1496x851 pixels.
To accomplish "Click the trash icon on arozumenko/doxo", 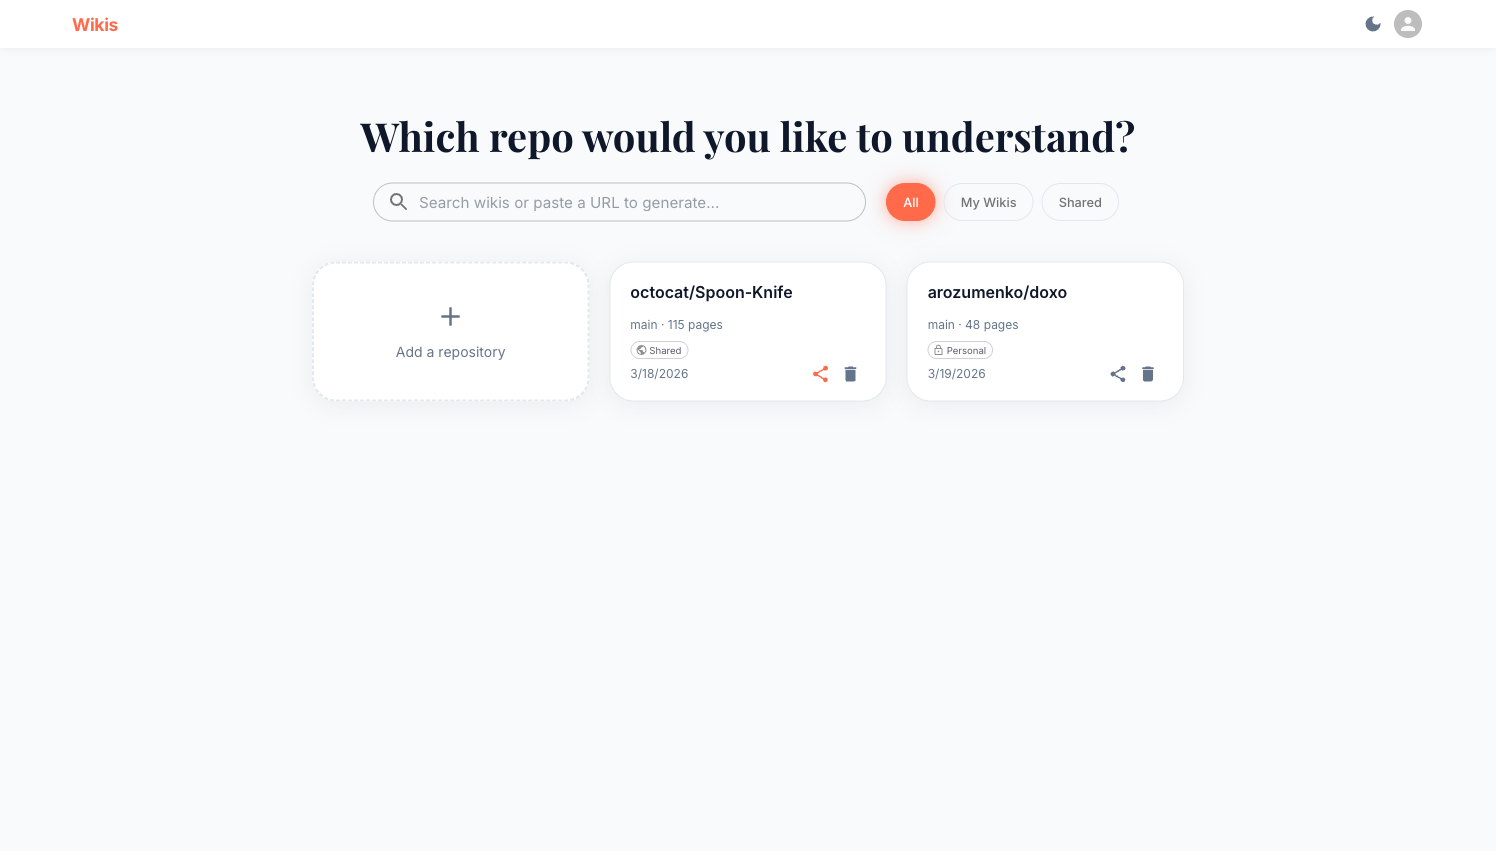I will [1147, 374].
